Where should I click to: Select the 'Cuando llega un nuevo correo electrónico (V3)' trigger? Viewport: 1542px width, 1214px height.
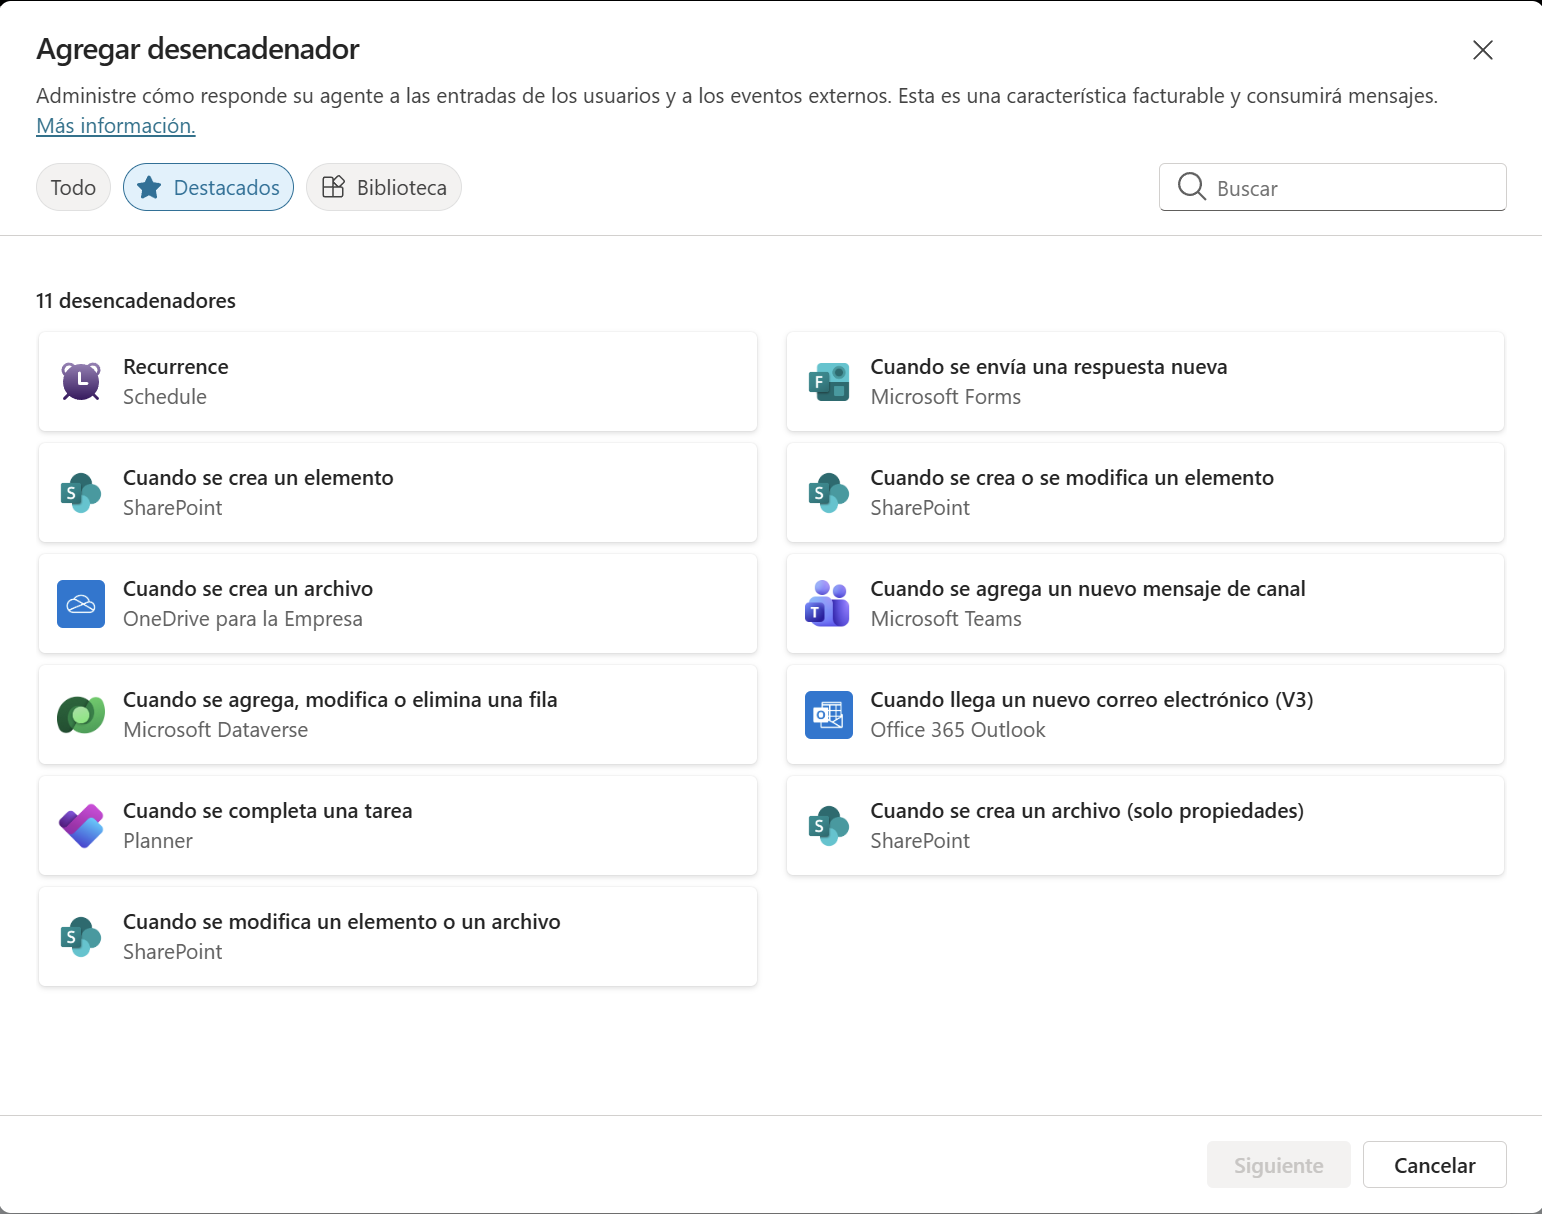pyautogui.click(x=1145, y=714)
